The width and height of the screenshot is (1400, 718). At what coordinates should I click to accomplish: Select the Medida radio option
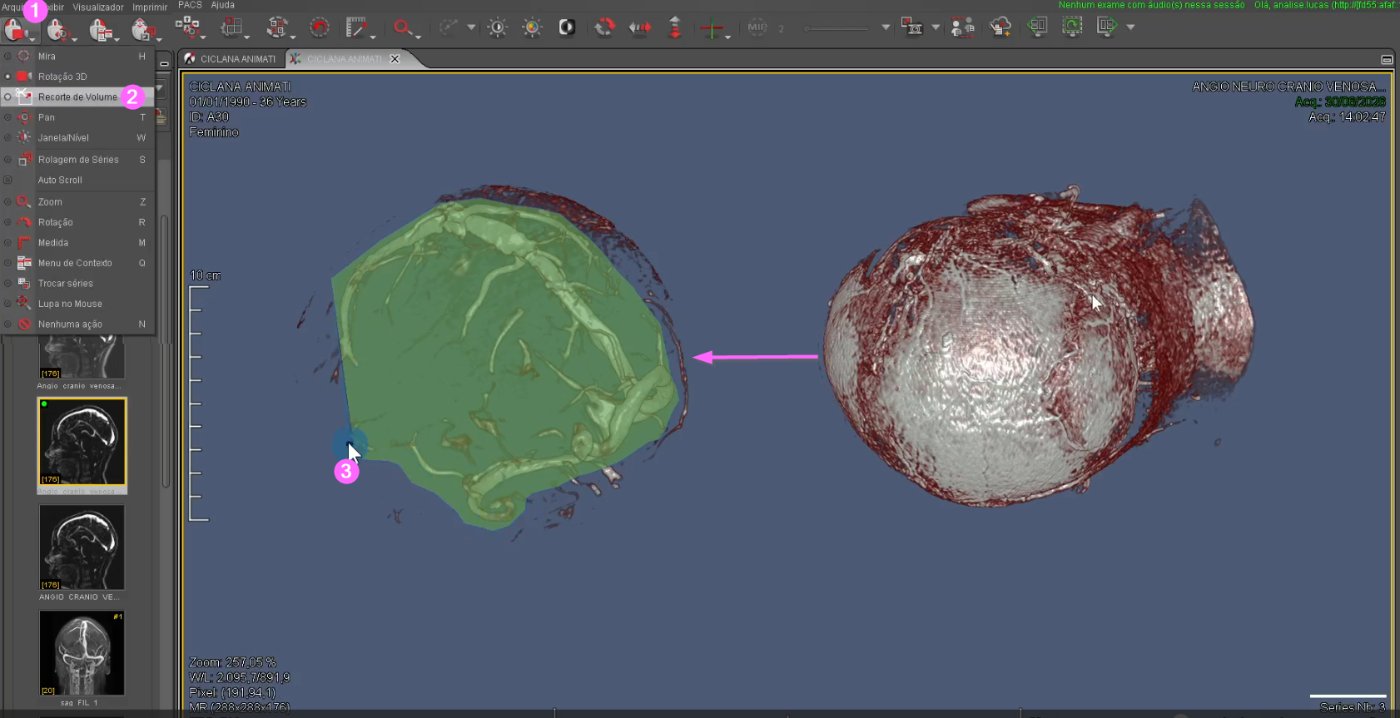coord(8,242)
